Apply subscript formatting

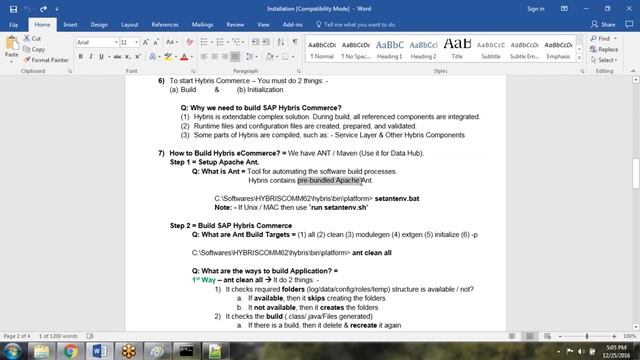(128, 57)
